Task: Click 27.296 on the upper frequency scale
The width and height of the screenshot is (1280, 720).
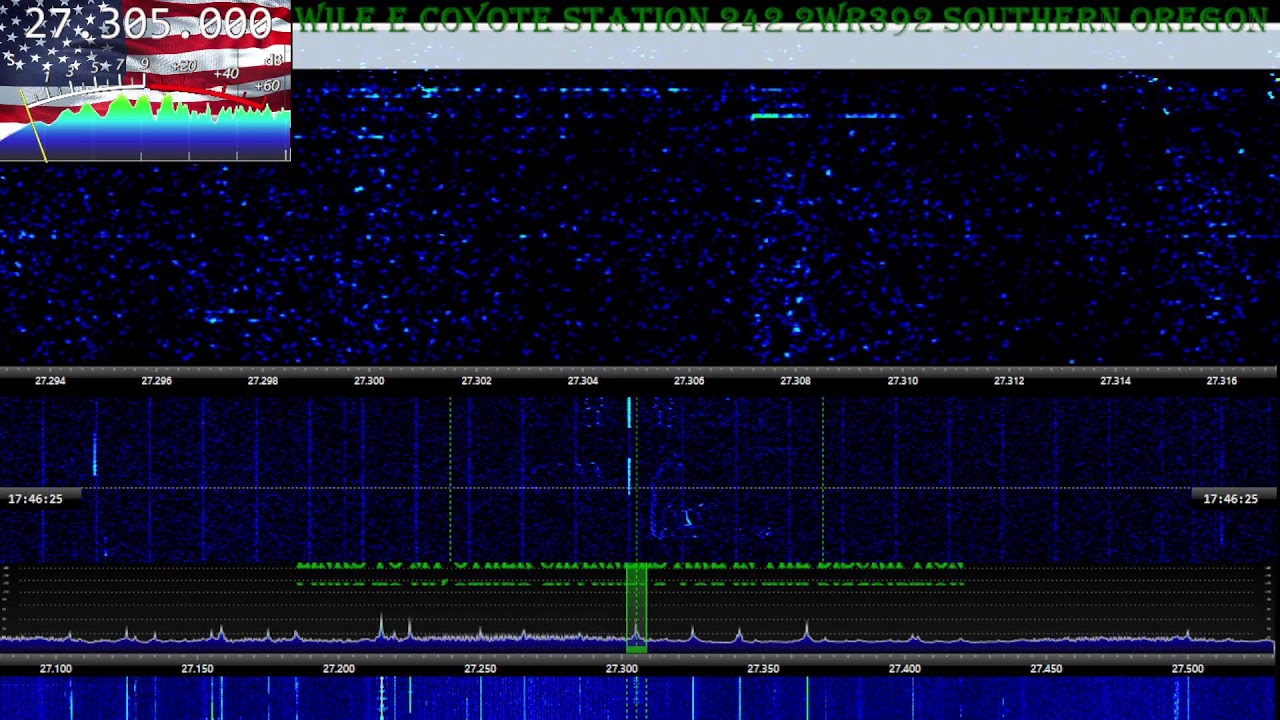Action: tap(156, 381)
